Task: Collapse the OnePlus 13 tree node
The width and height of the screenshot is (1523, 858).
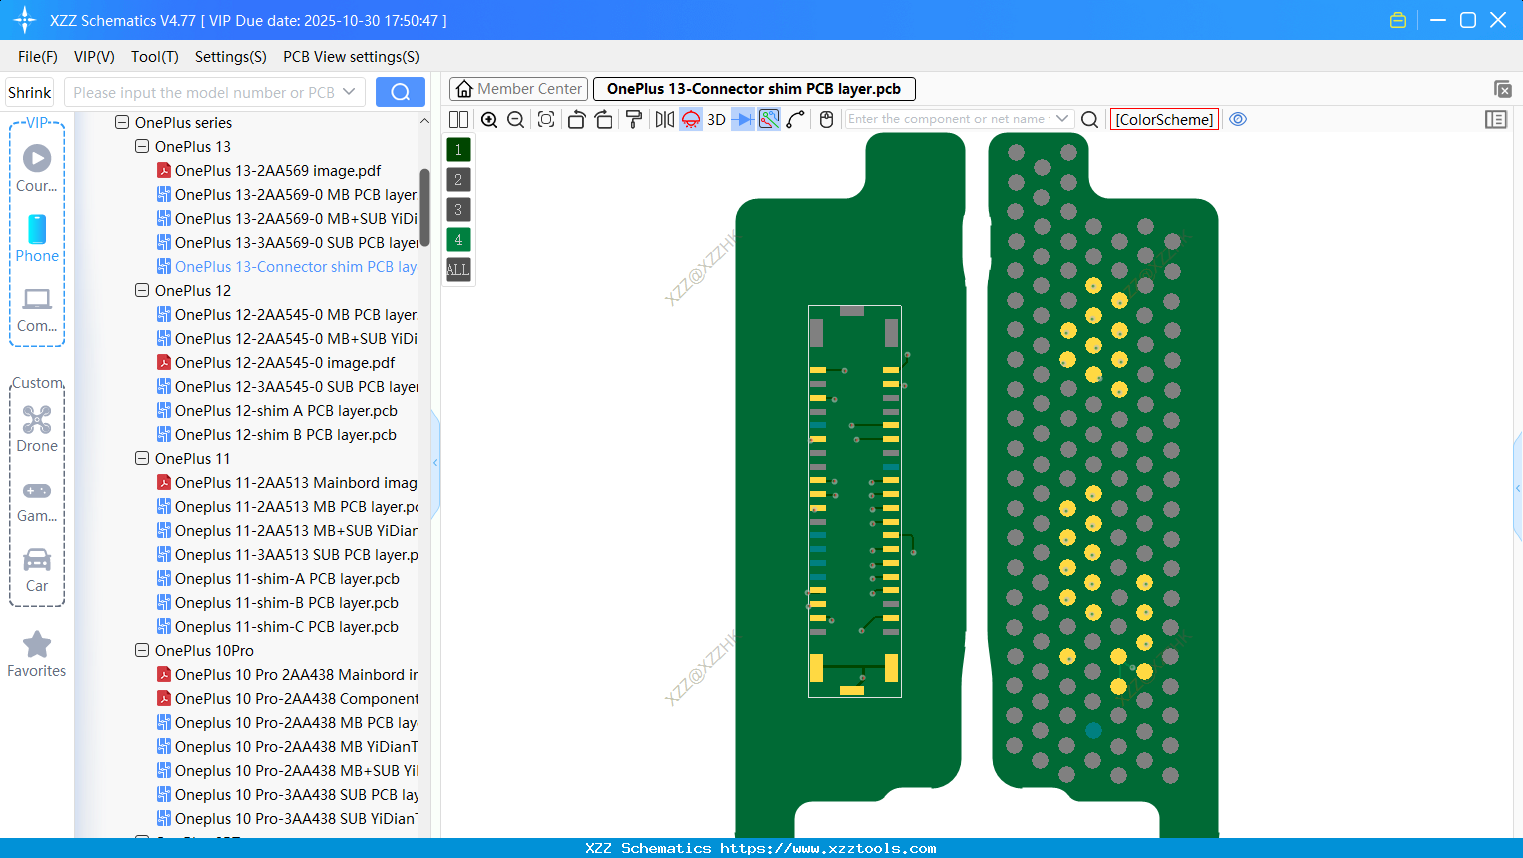Action: (x=141, y=146)
